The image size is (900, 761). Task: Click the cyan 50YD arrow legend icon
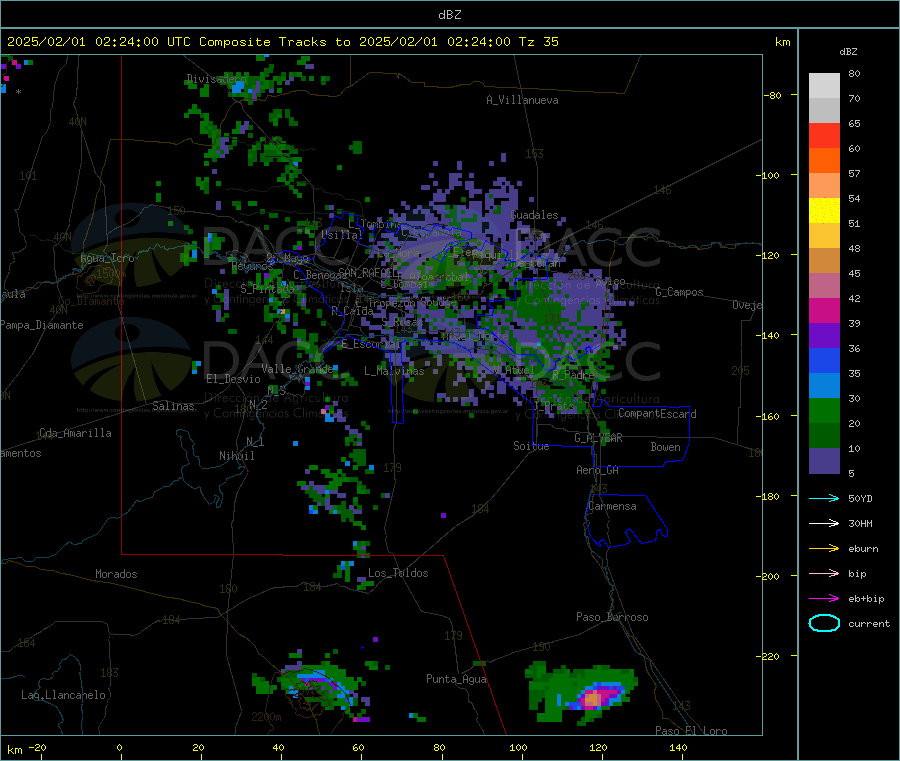tap(824, 498)
